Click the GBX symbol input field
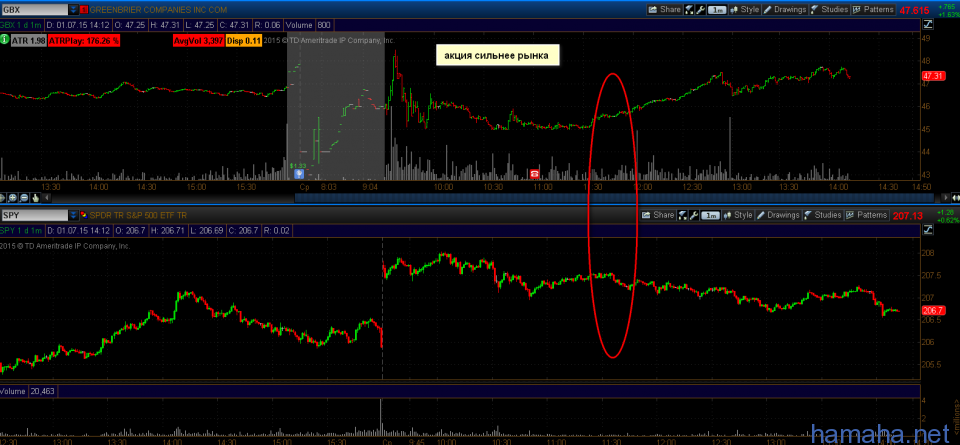Viewport: 960px width, 445px height. click(x=34, y=10)
